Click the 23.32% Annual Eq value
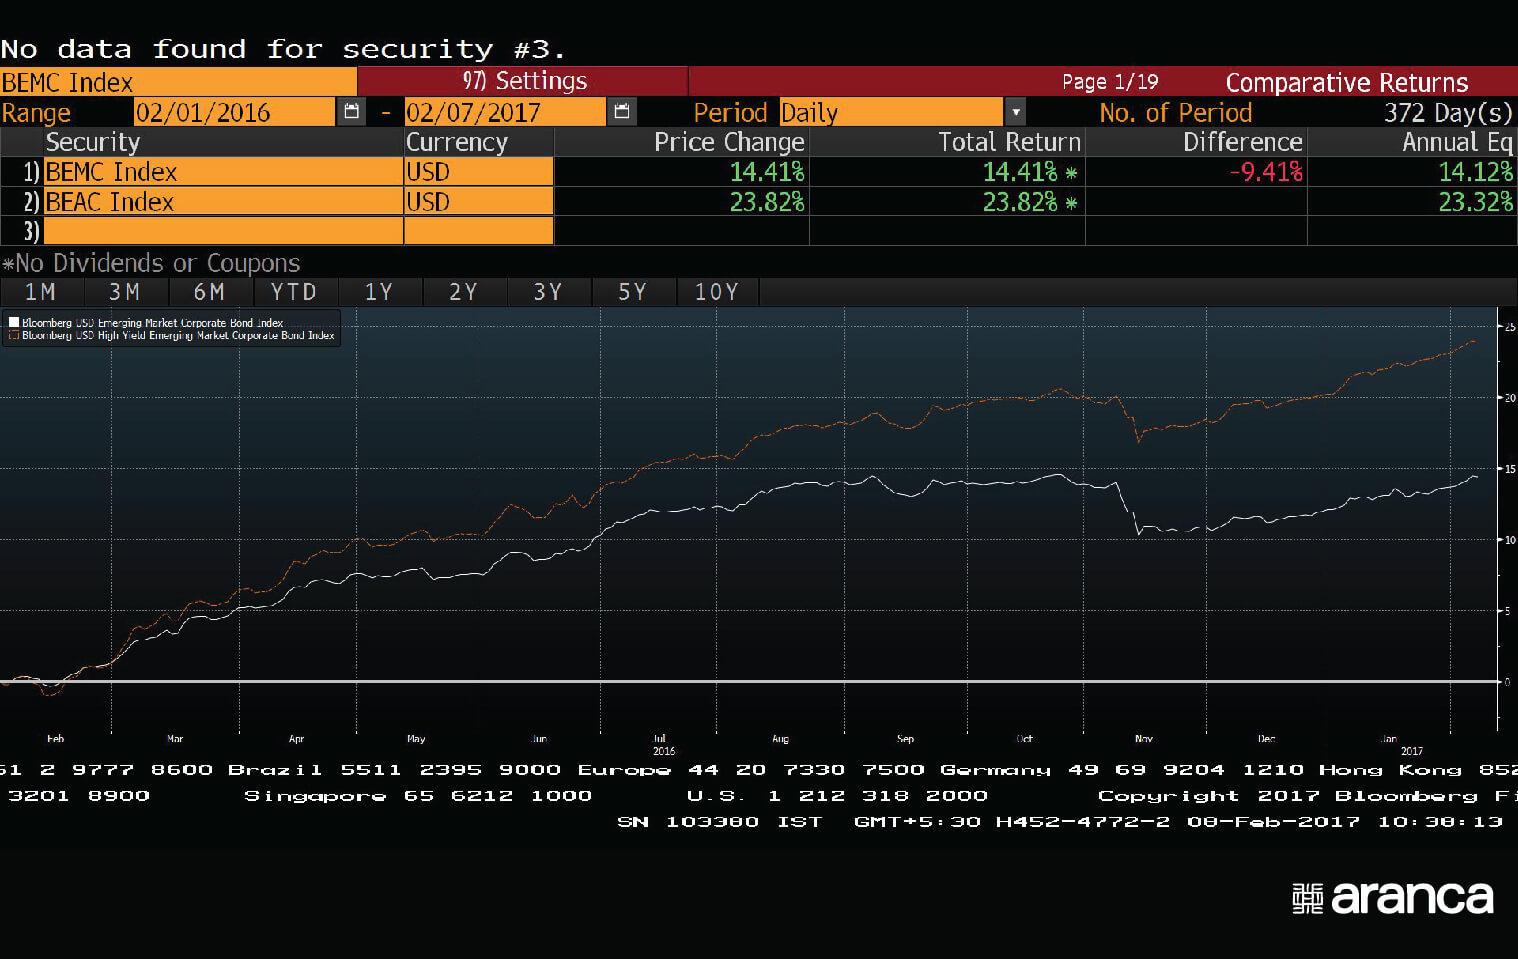This screenshot has width=1518, height=959. 1476,202
